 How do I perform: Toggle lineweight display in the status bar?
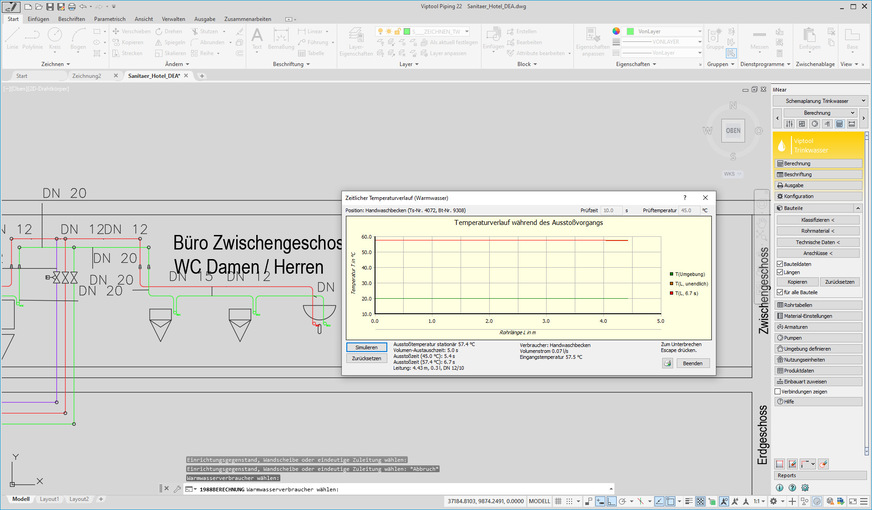(689, 501)
